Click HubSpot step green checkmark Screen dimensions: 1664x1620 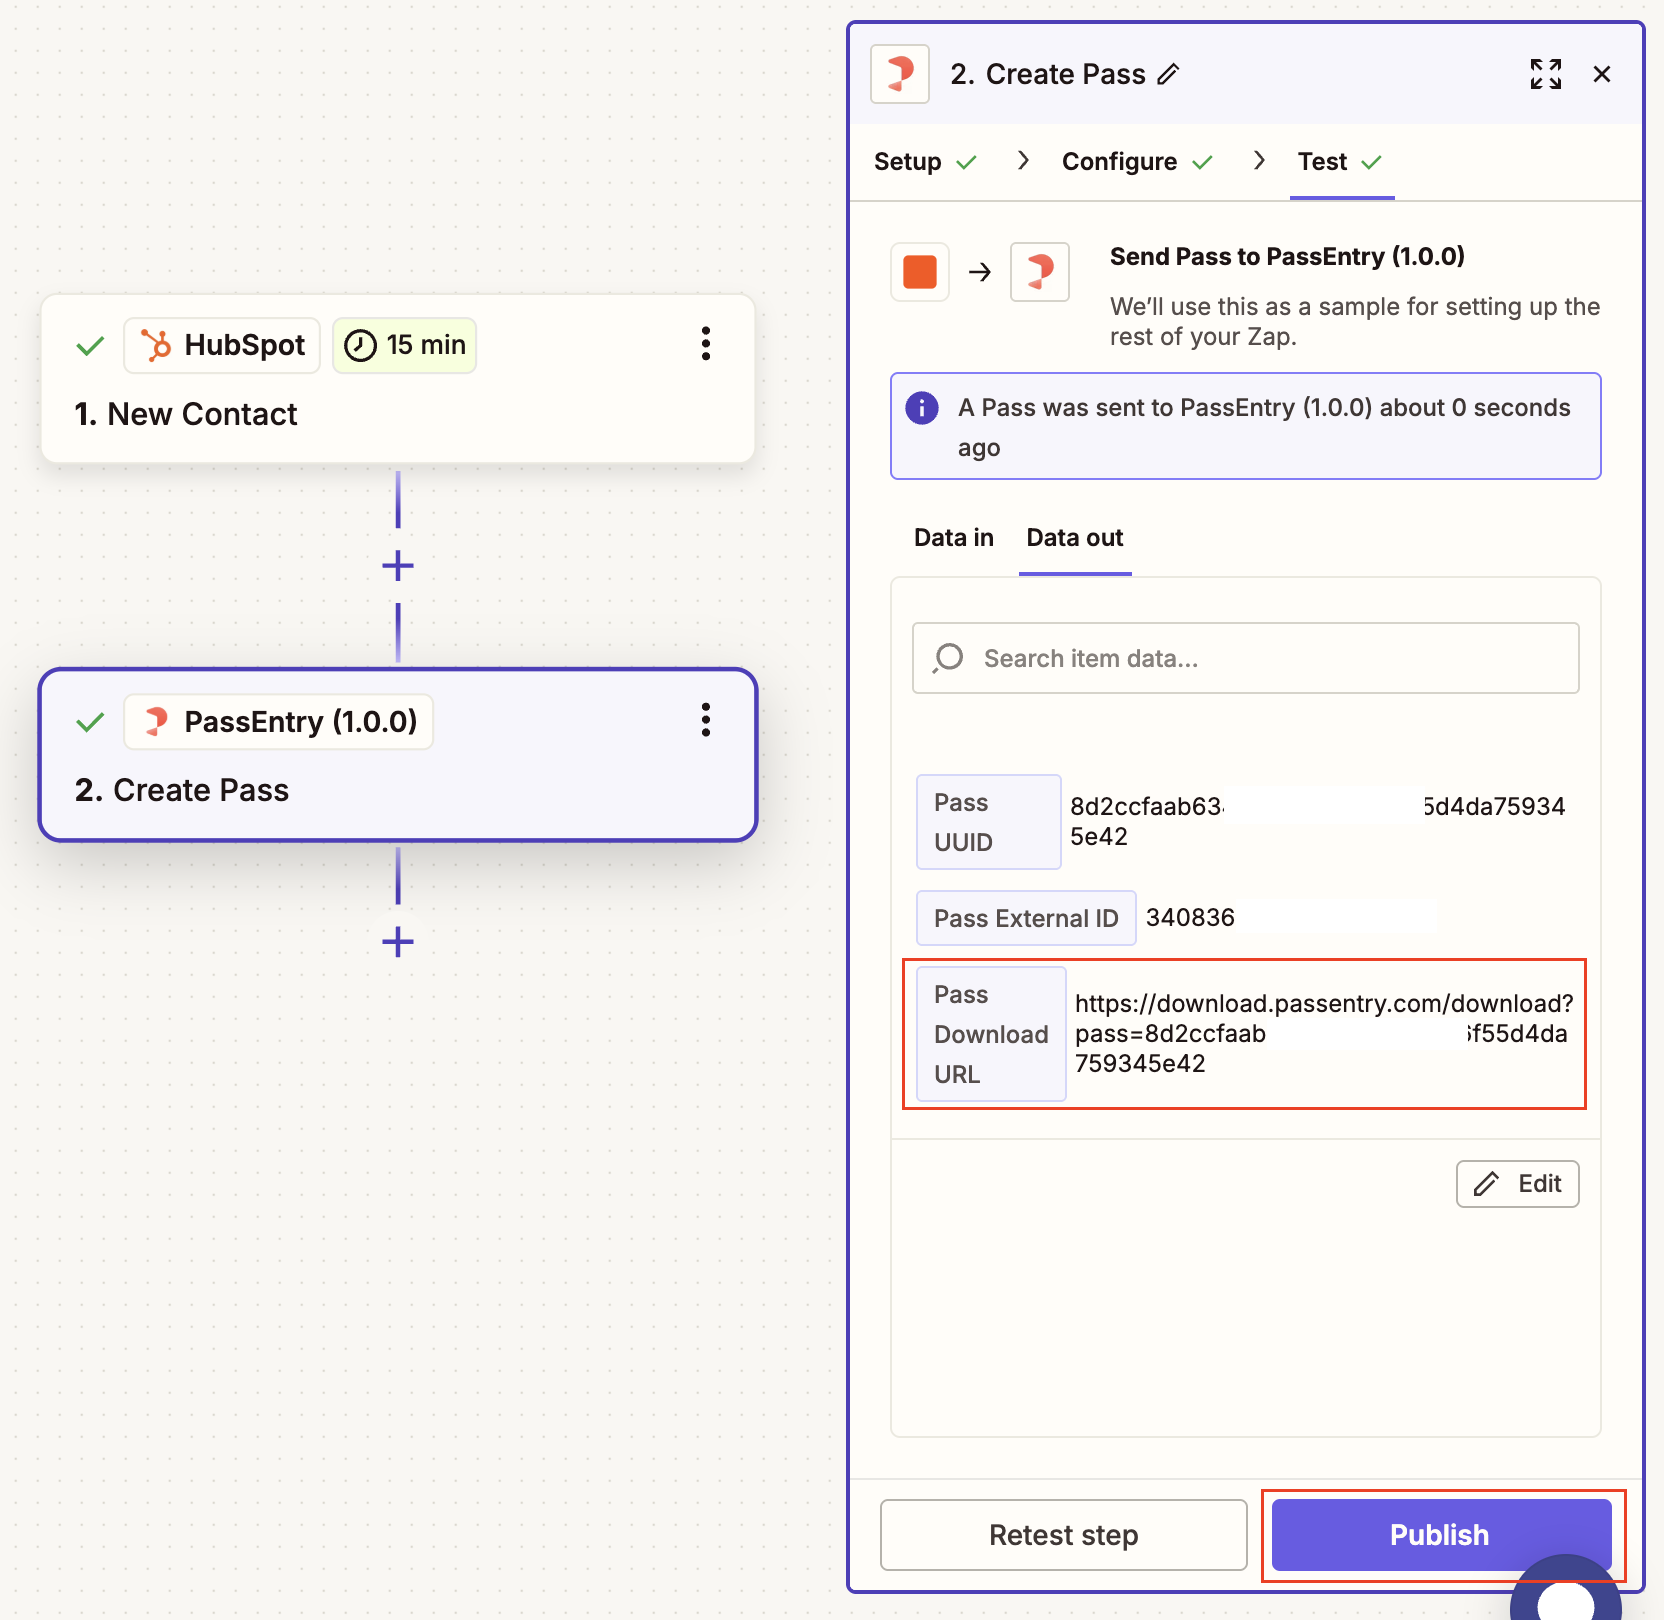tap(90, 346)
